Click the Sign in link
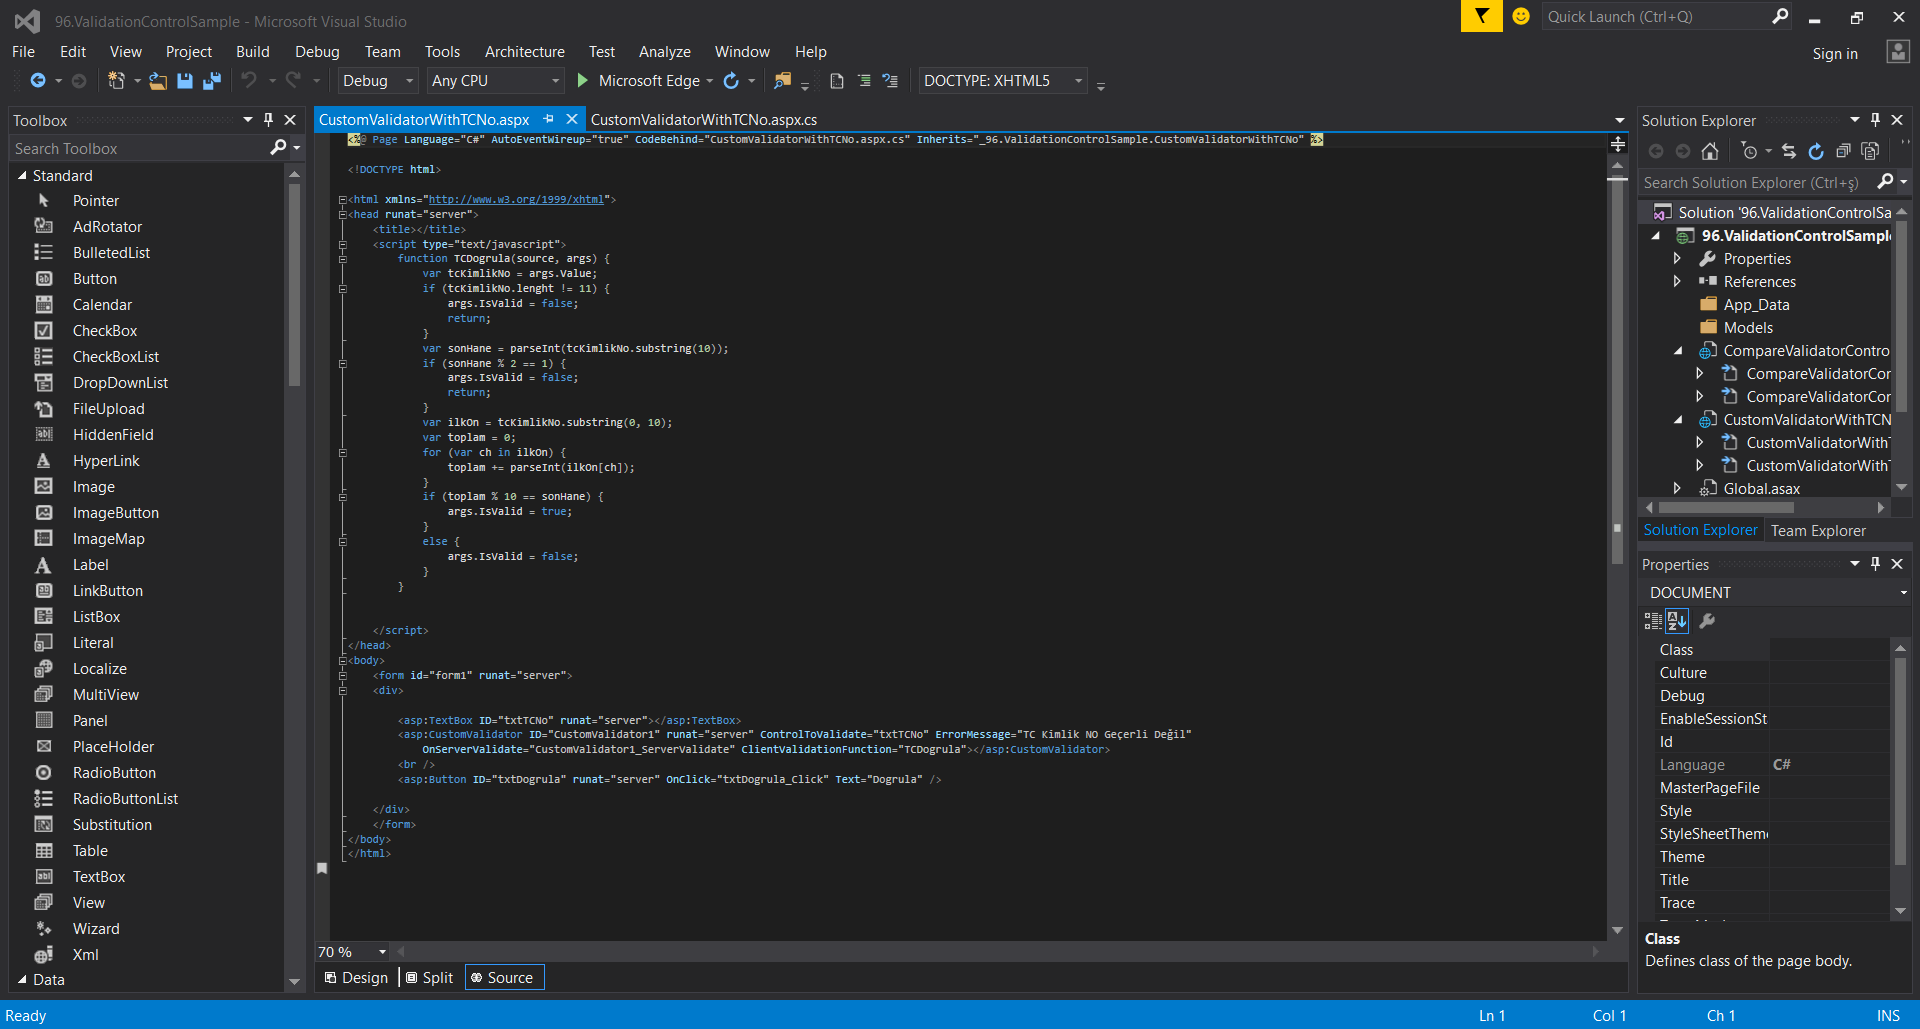The width and height of the screenshot is (1920, 1029). coord(1835,54)
